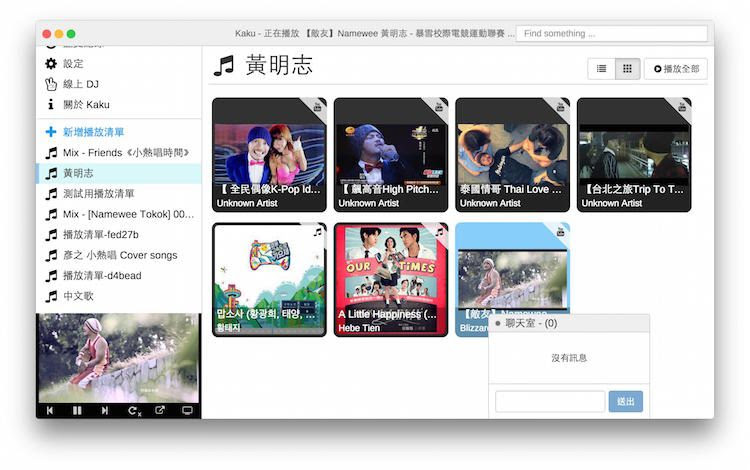
Task: Play the 全民偶像K-Pop Id... track card
Action: tap(269, 155)
